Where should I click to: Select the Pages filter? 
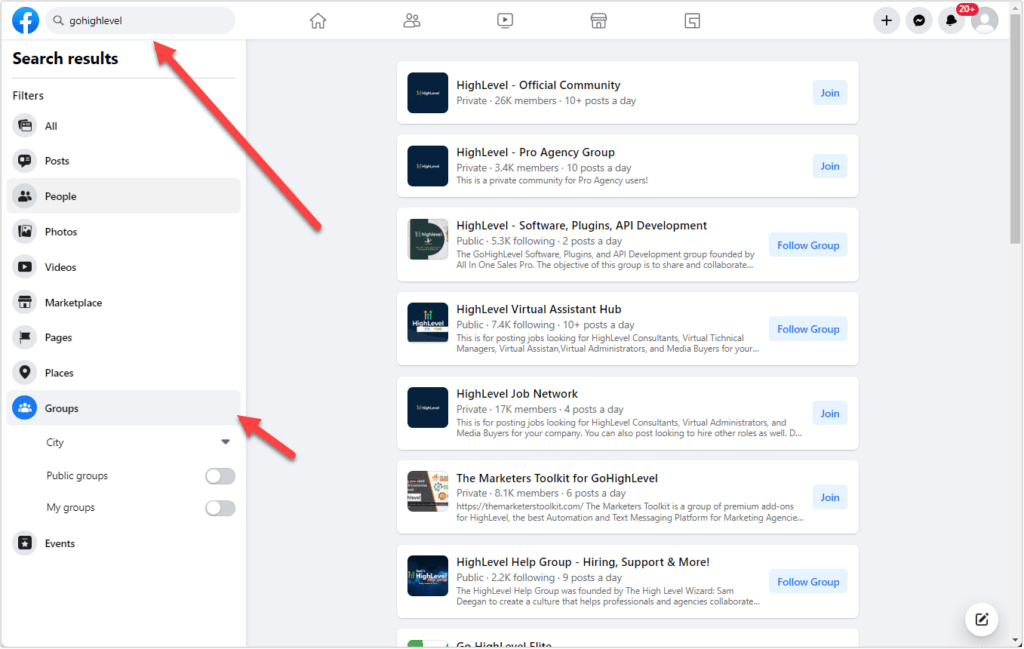pyautogui.click(x=123, y=338)
